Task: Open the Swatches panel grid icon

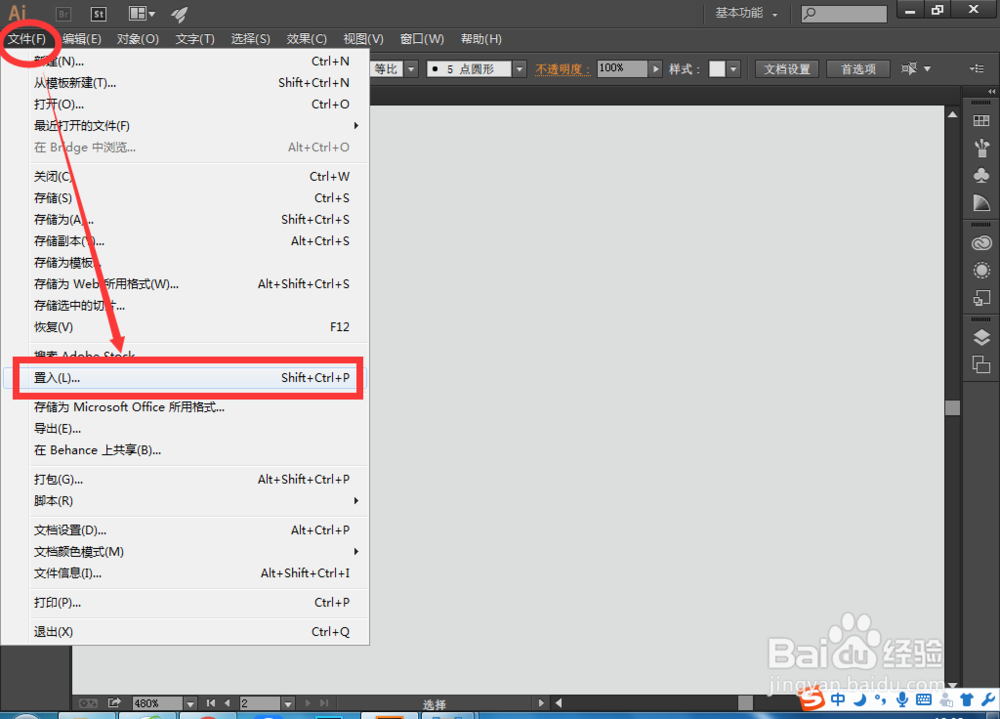Action: point(982,121)
